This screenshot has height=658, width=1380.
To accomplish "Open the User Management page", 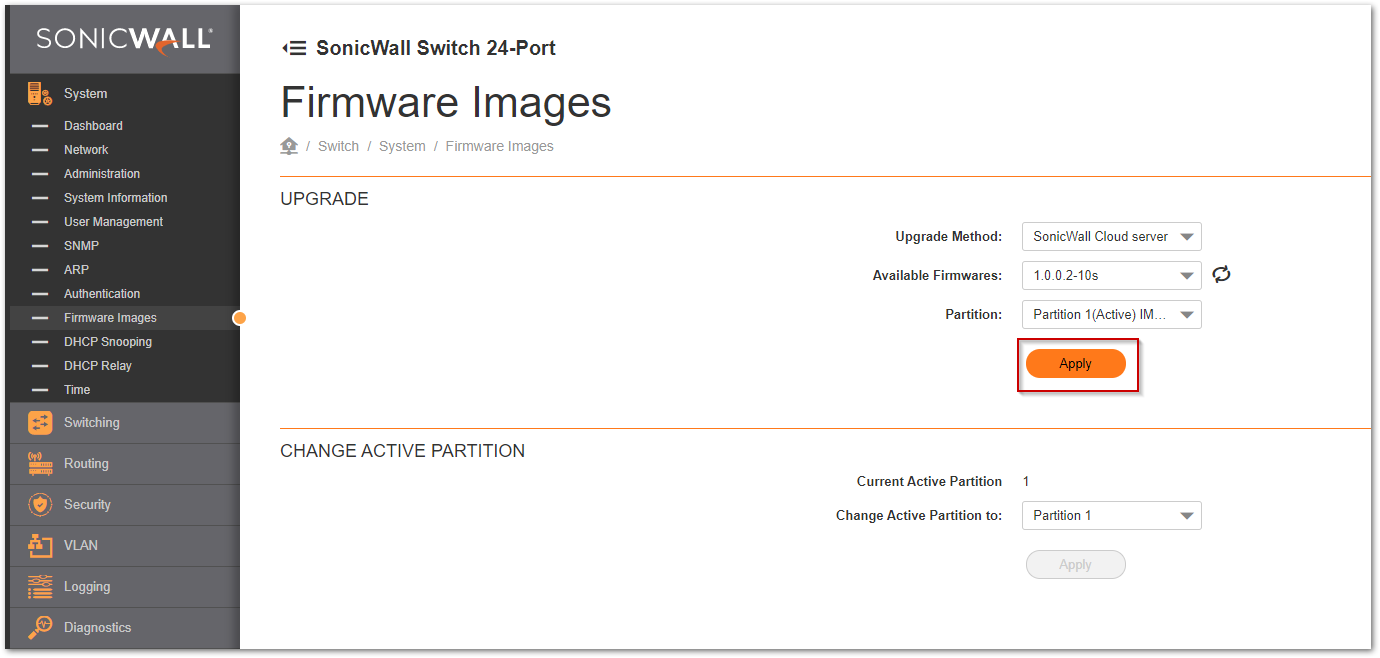I will (x=113, y=222).
